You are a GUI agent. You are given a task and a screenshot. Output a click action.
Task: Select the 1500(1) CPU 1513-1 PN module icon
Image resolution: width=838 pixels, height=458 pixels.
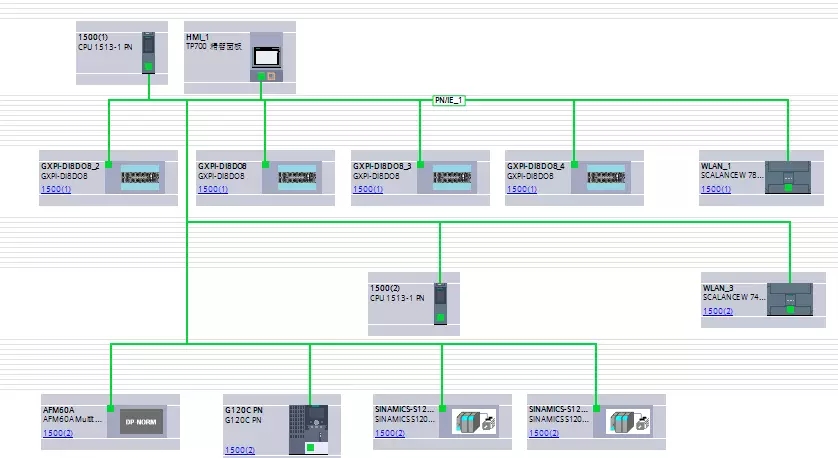[149, 52]
